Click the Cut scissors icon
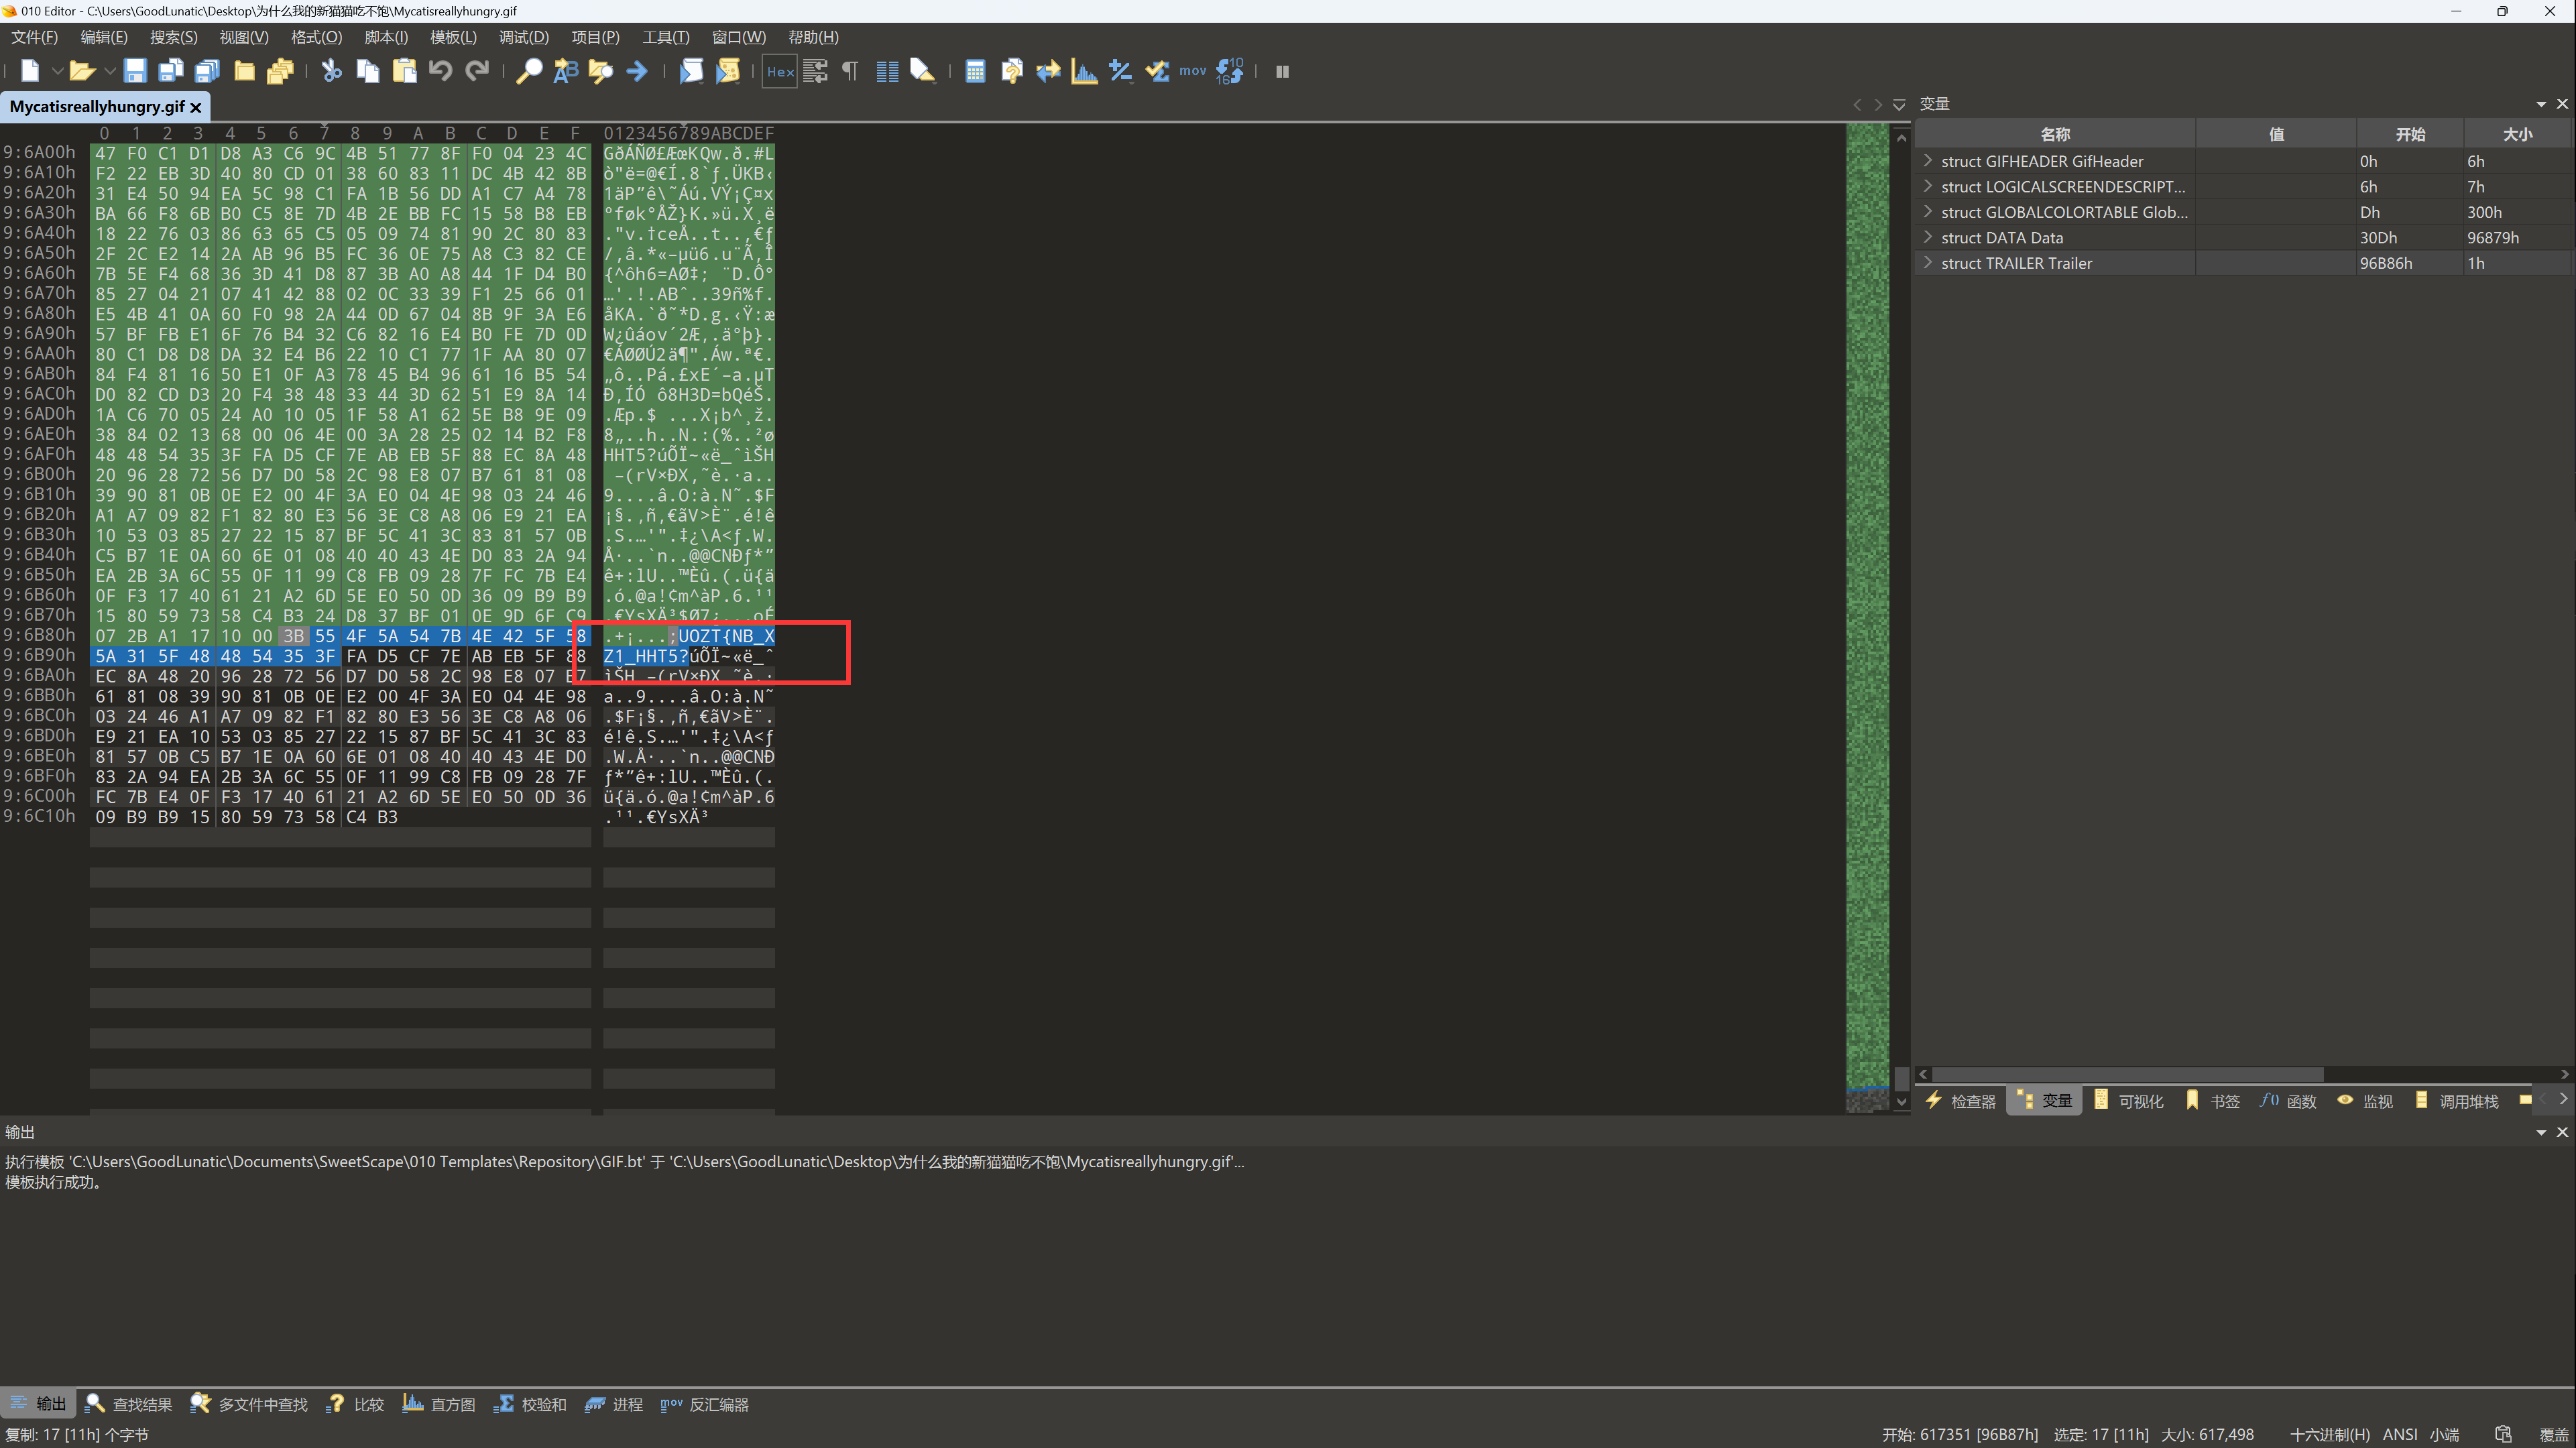Screen dimensions: 2576x1448 (x=331, y=71)
